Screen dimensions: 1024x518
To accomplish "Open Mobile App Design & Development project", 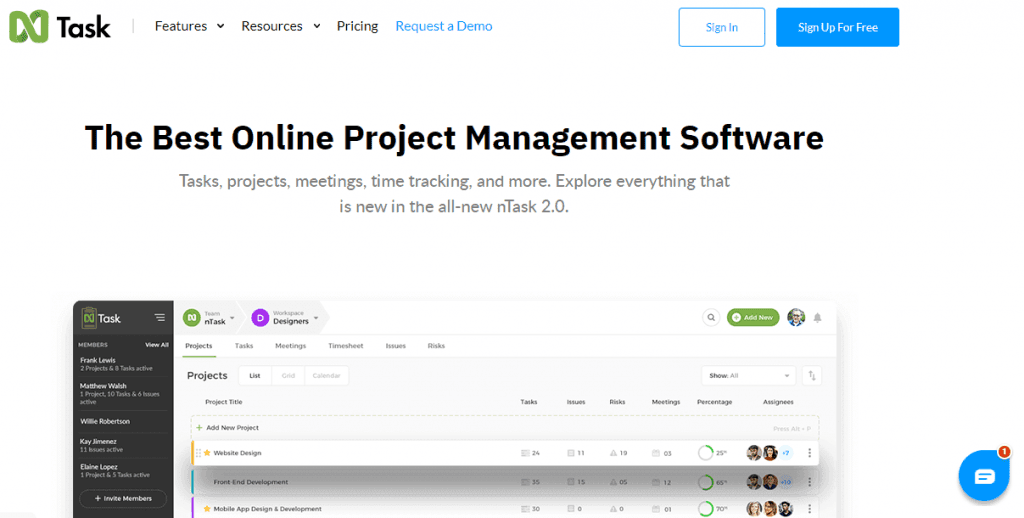I will coord(268,509).
